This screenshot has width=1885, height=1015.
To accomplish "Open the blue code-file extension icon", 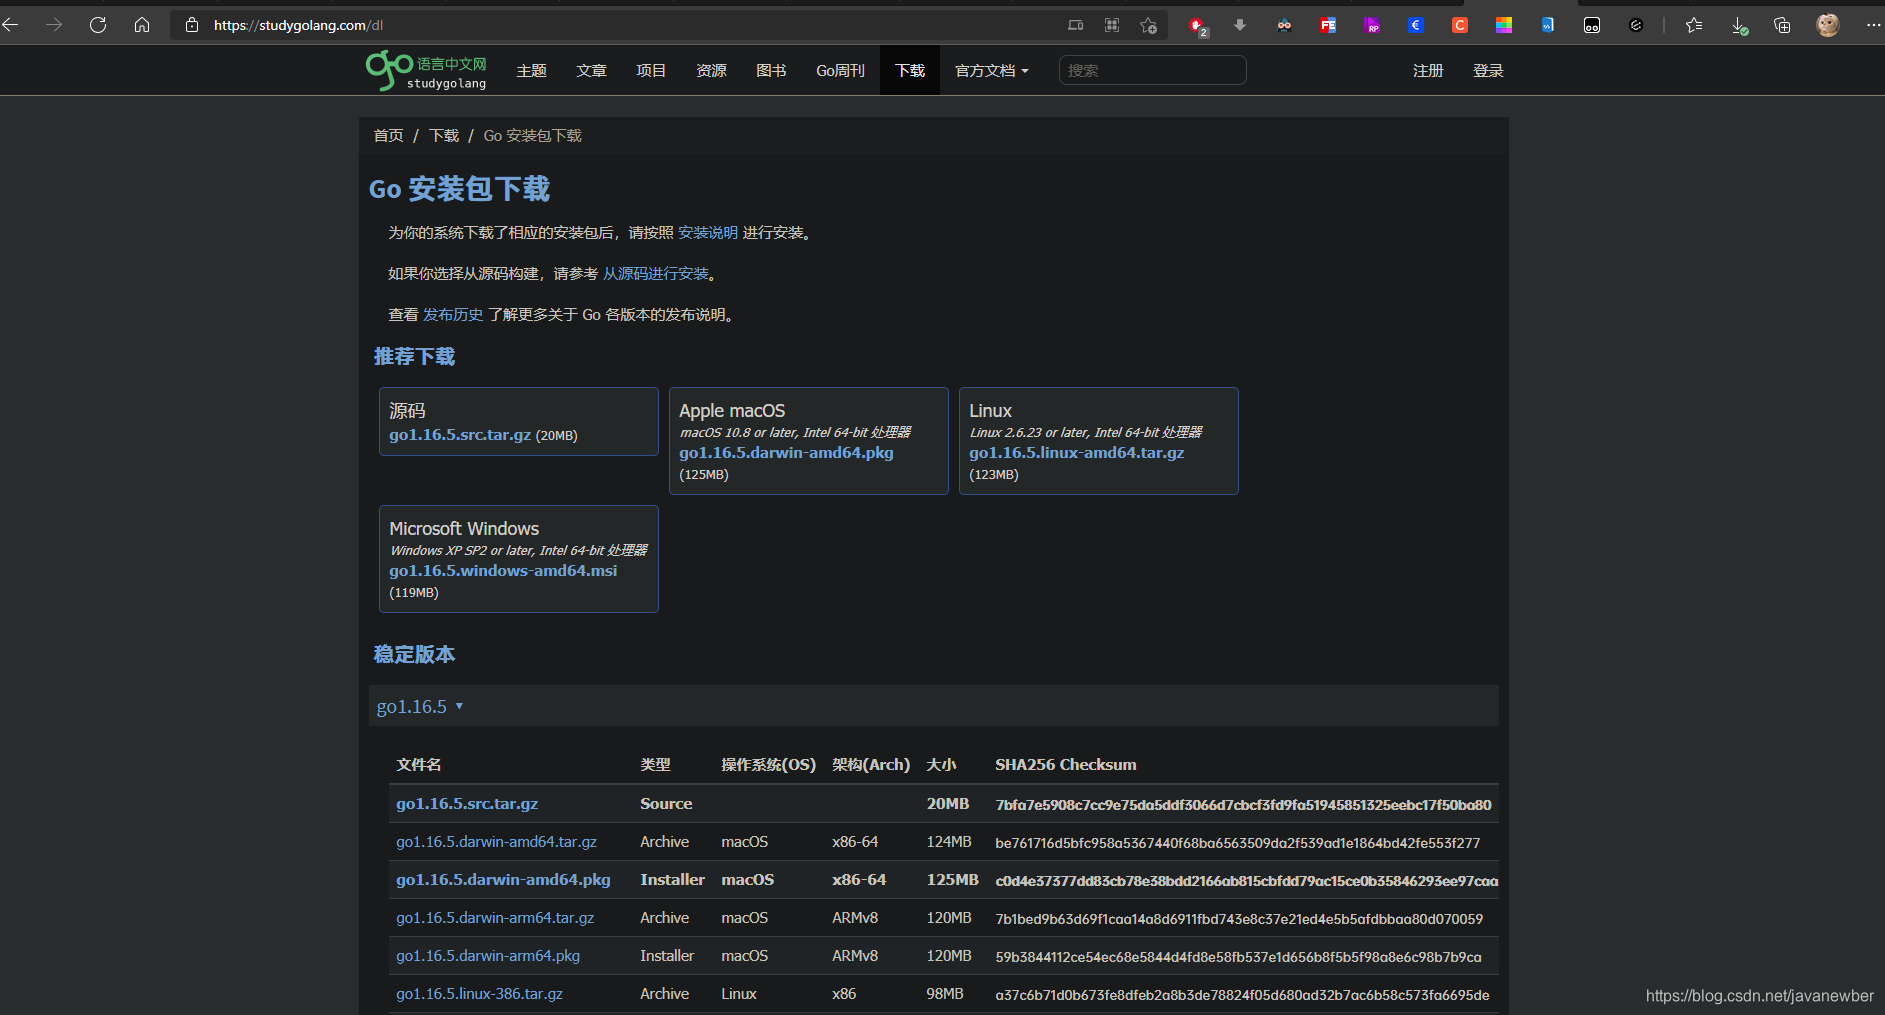I will (x=1548, y=25).
